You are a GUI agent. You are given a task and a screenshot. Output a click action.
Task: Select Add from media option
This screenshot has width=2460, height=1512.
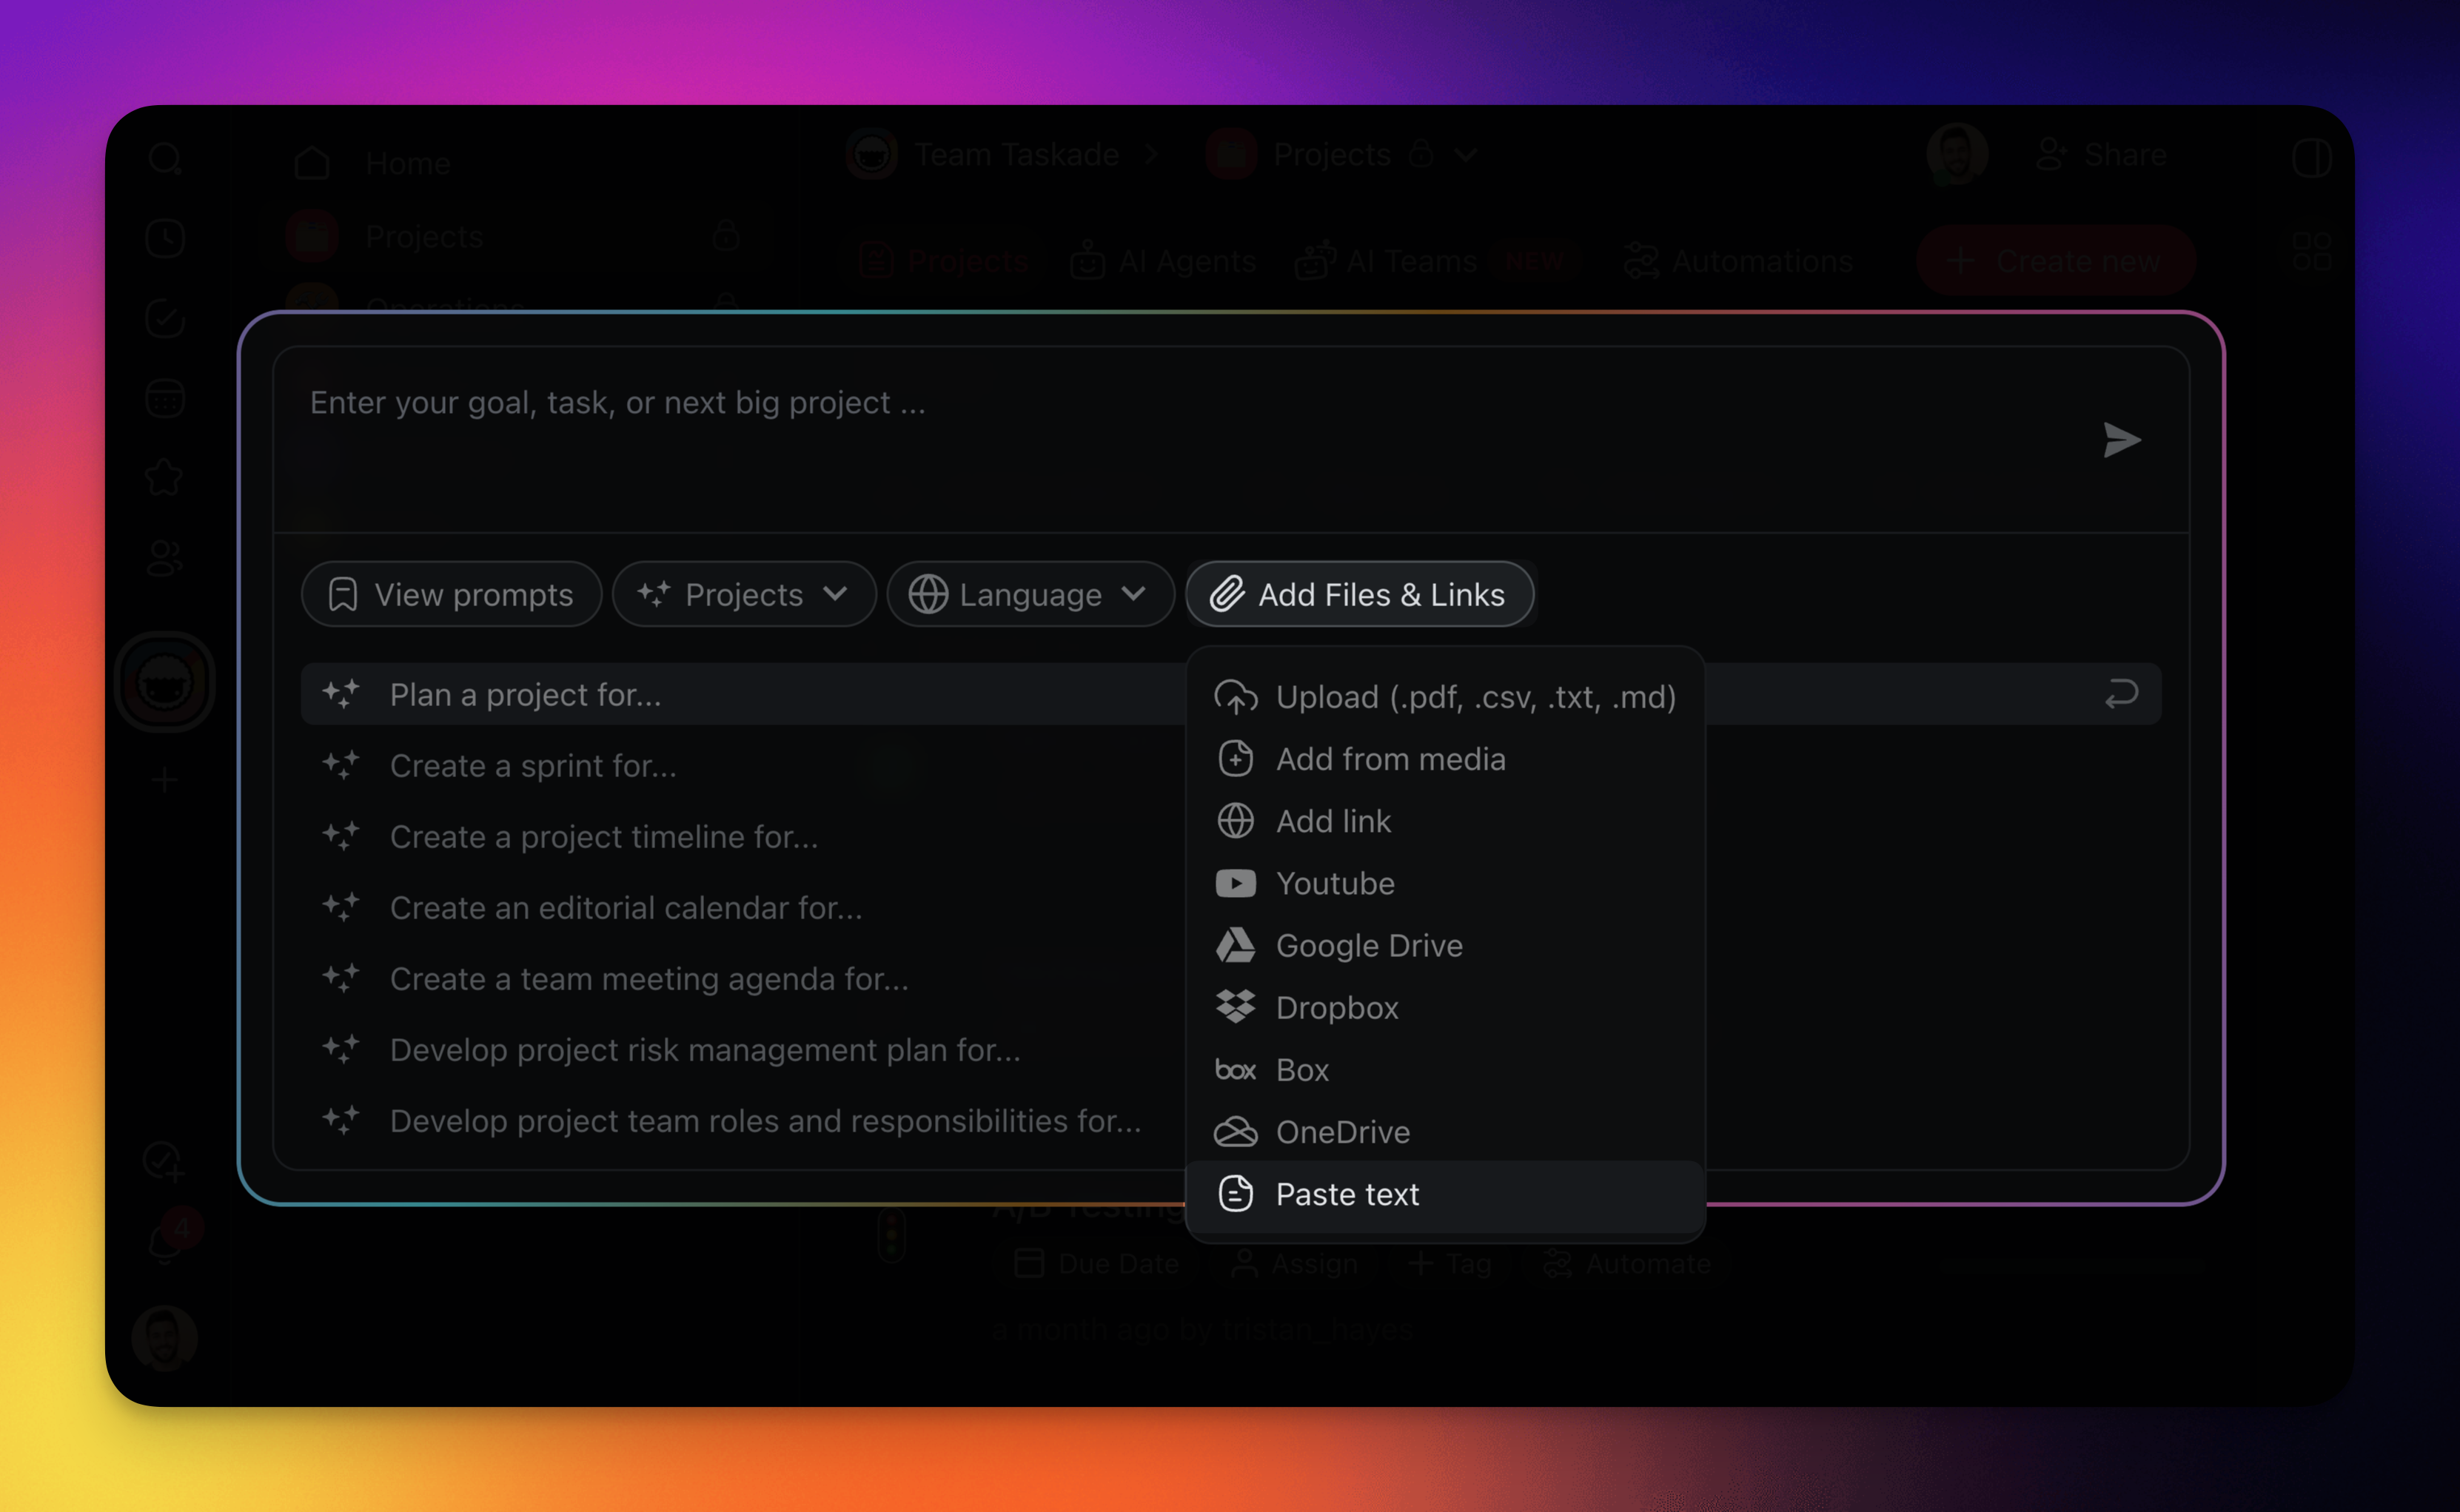coord(1389,759)
